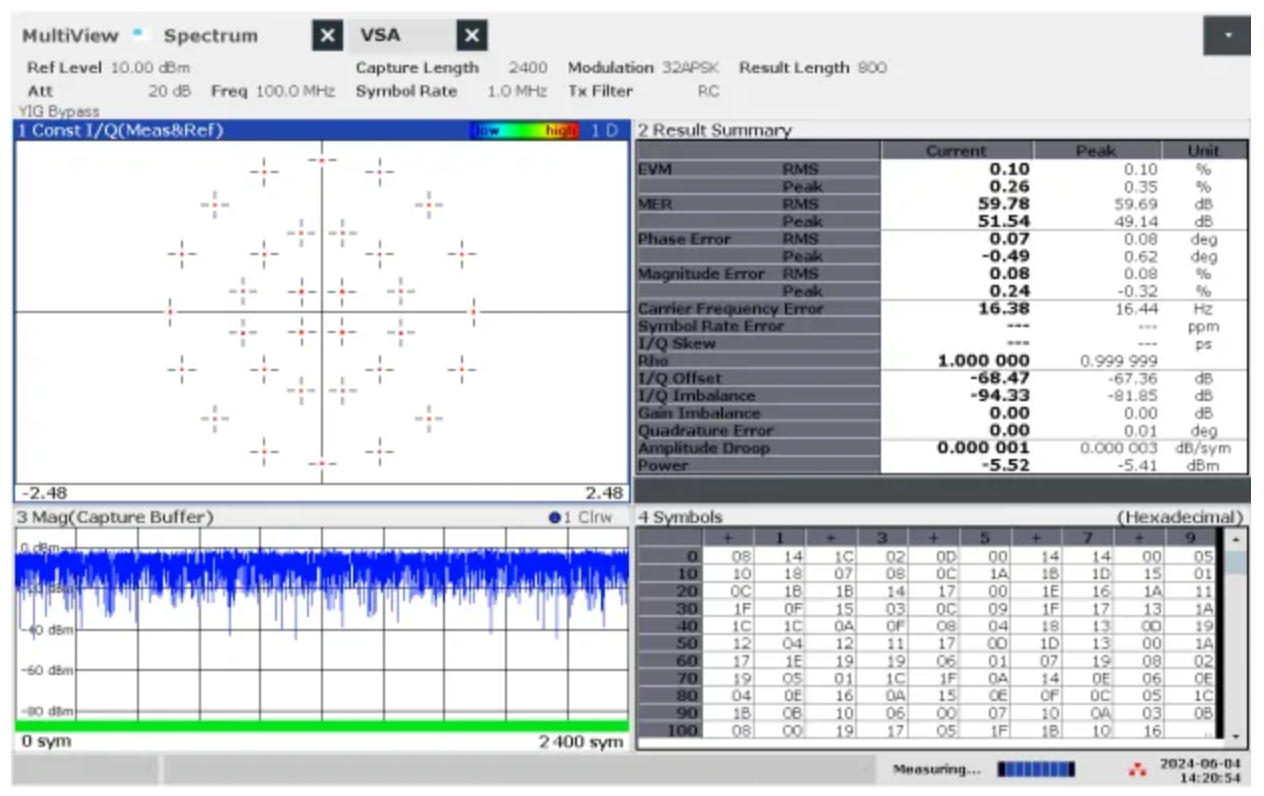Image resolution: width=1264 pixels, height=796 pixels.
Task: Open the top-right dropdown menu arrow
Action: tap(1227, 36)
